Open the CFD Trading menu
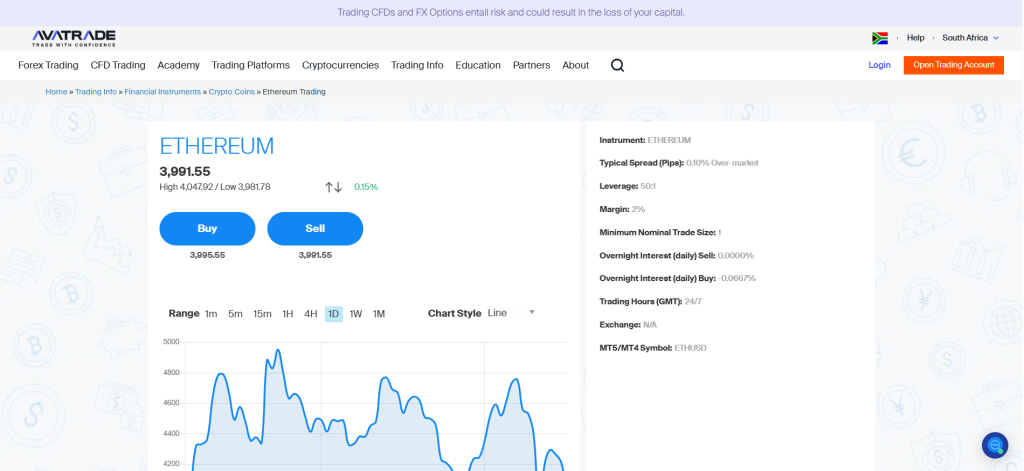This screenshot has height=471, width=1024. [x=118, y=65]
